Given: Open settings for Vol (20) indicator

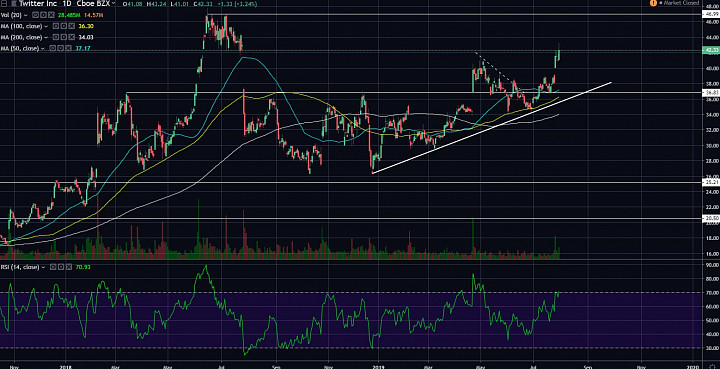Looking at the screenshot, I should 43,15.
